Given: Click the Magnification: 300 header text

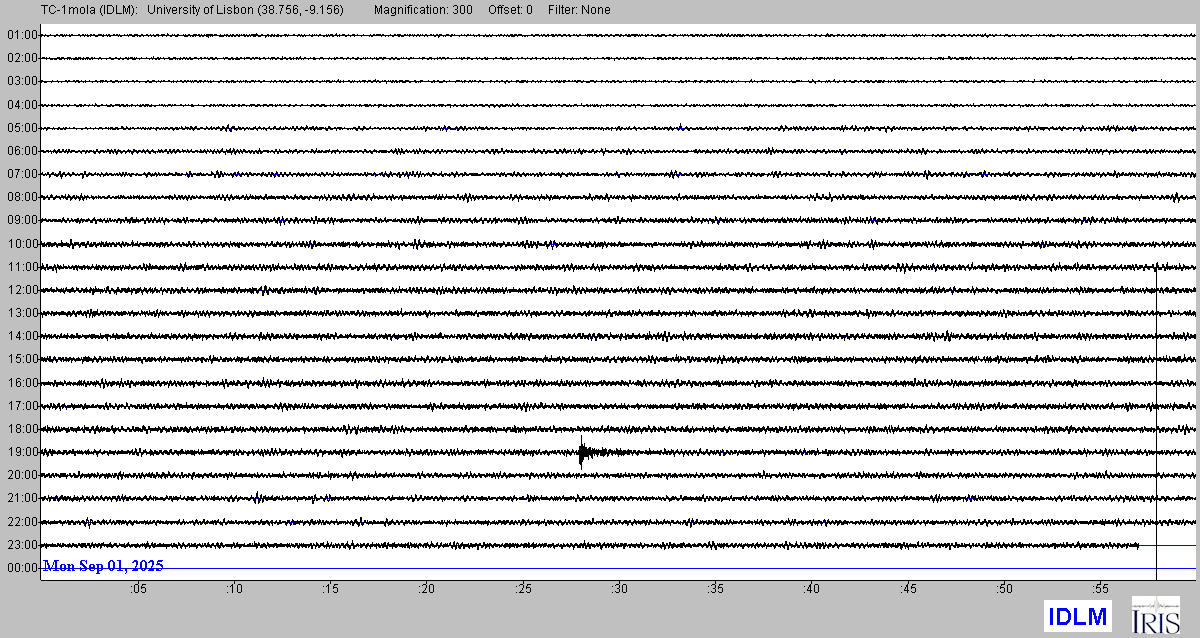Looking at the screenshot, I should pos(423,10).
